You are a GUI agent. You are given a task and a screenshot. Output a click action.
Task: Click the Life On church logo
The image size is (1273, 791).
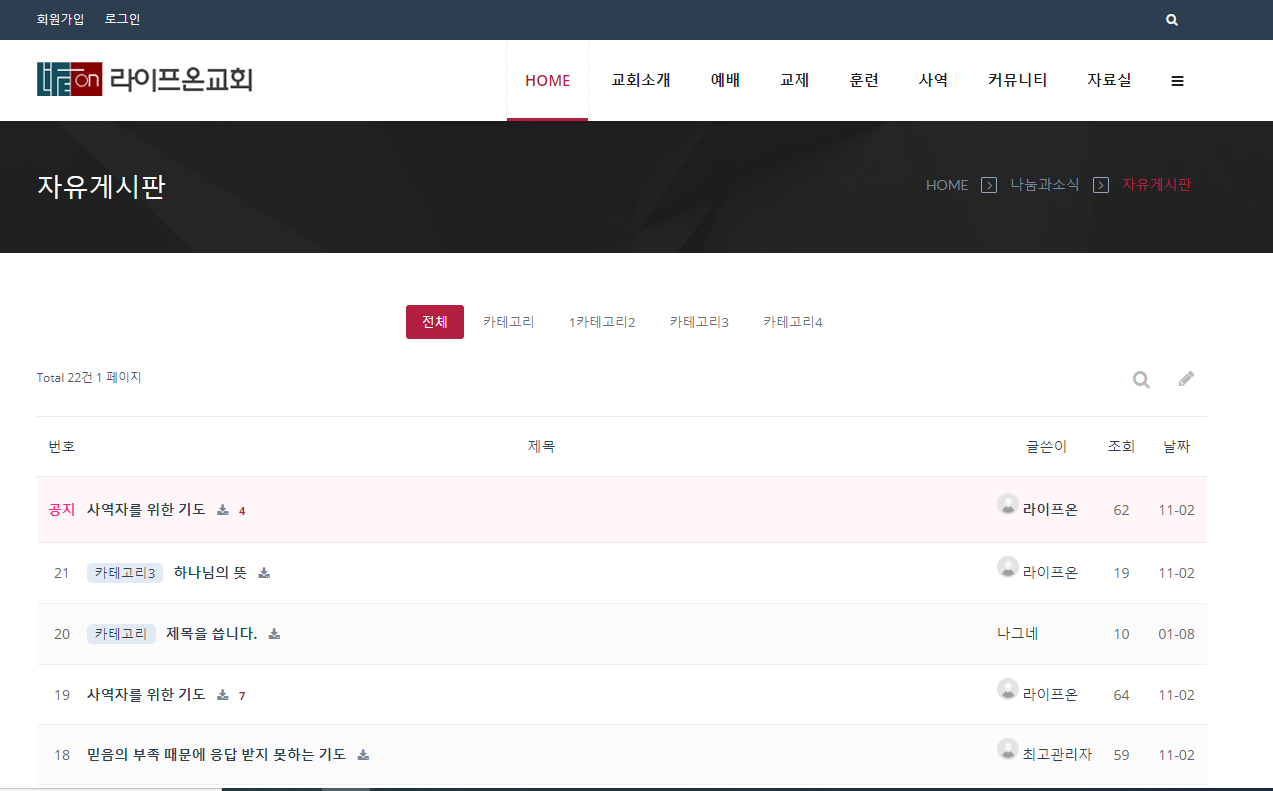(x=145, y=79)
